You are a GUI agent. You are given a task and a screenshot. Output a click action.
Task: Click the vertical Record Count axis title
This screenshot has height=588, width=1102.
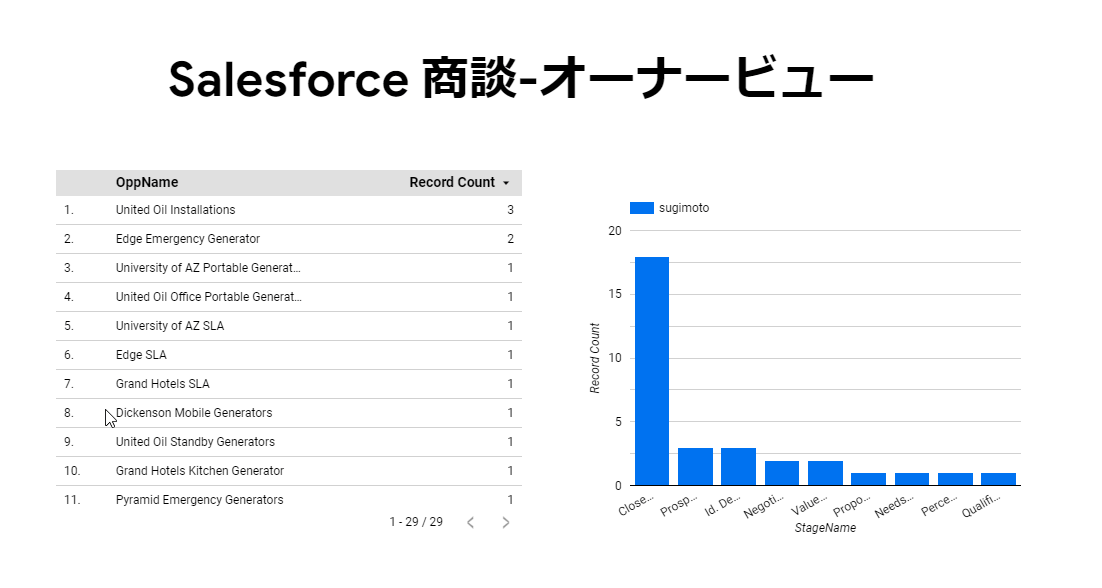pyautogui.click(x=595, y=358)
